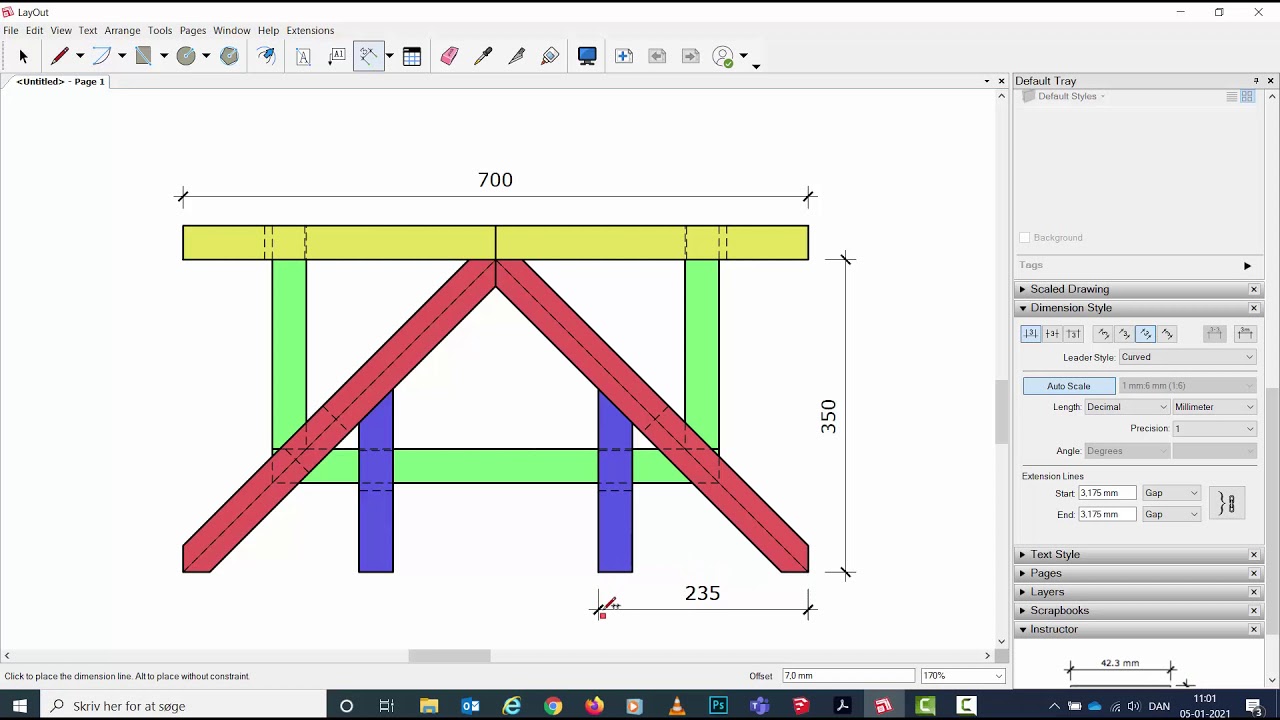Click the Start extension length field

(1107, 493)
